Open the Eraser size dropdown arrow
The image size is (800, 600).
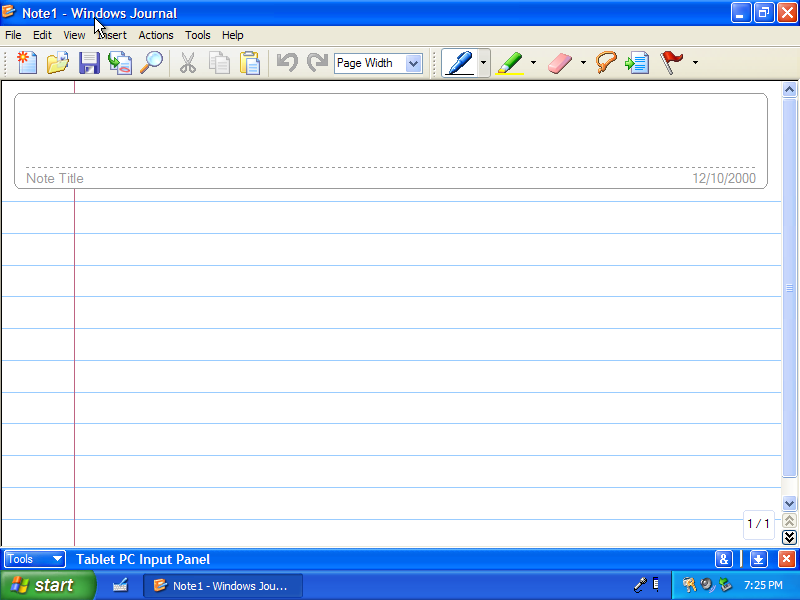583,63
